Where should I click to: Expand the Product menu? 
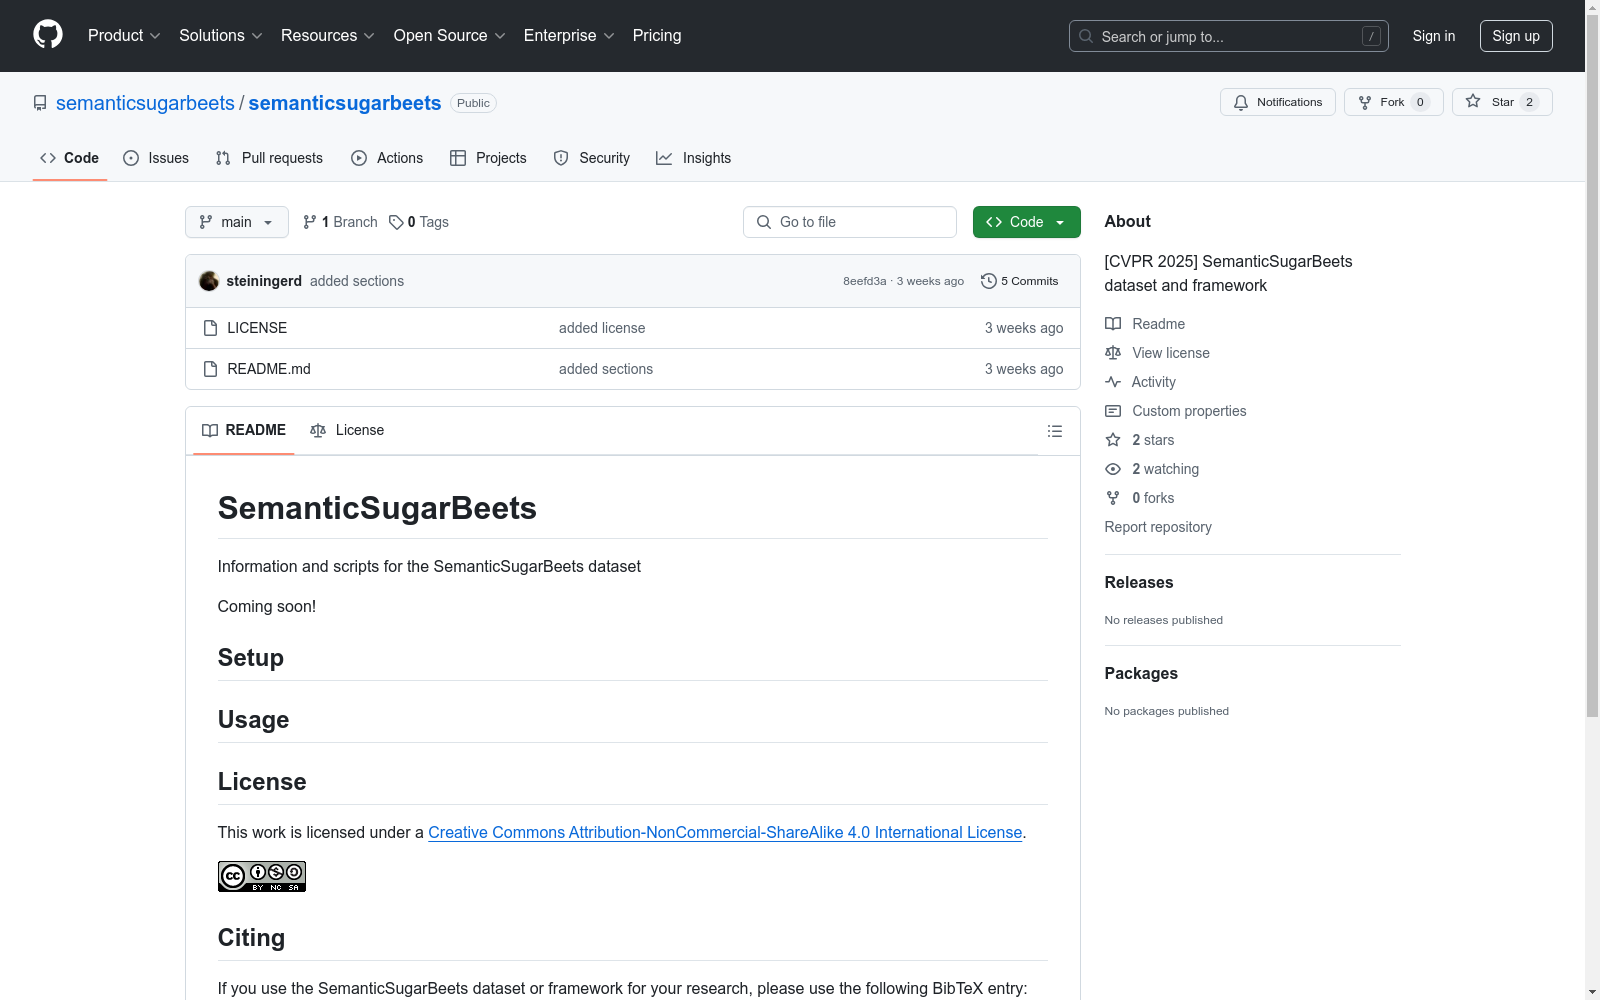tap(124, 36)
